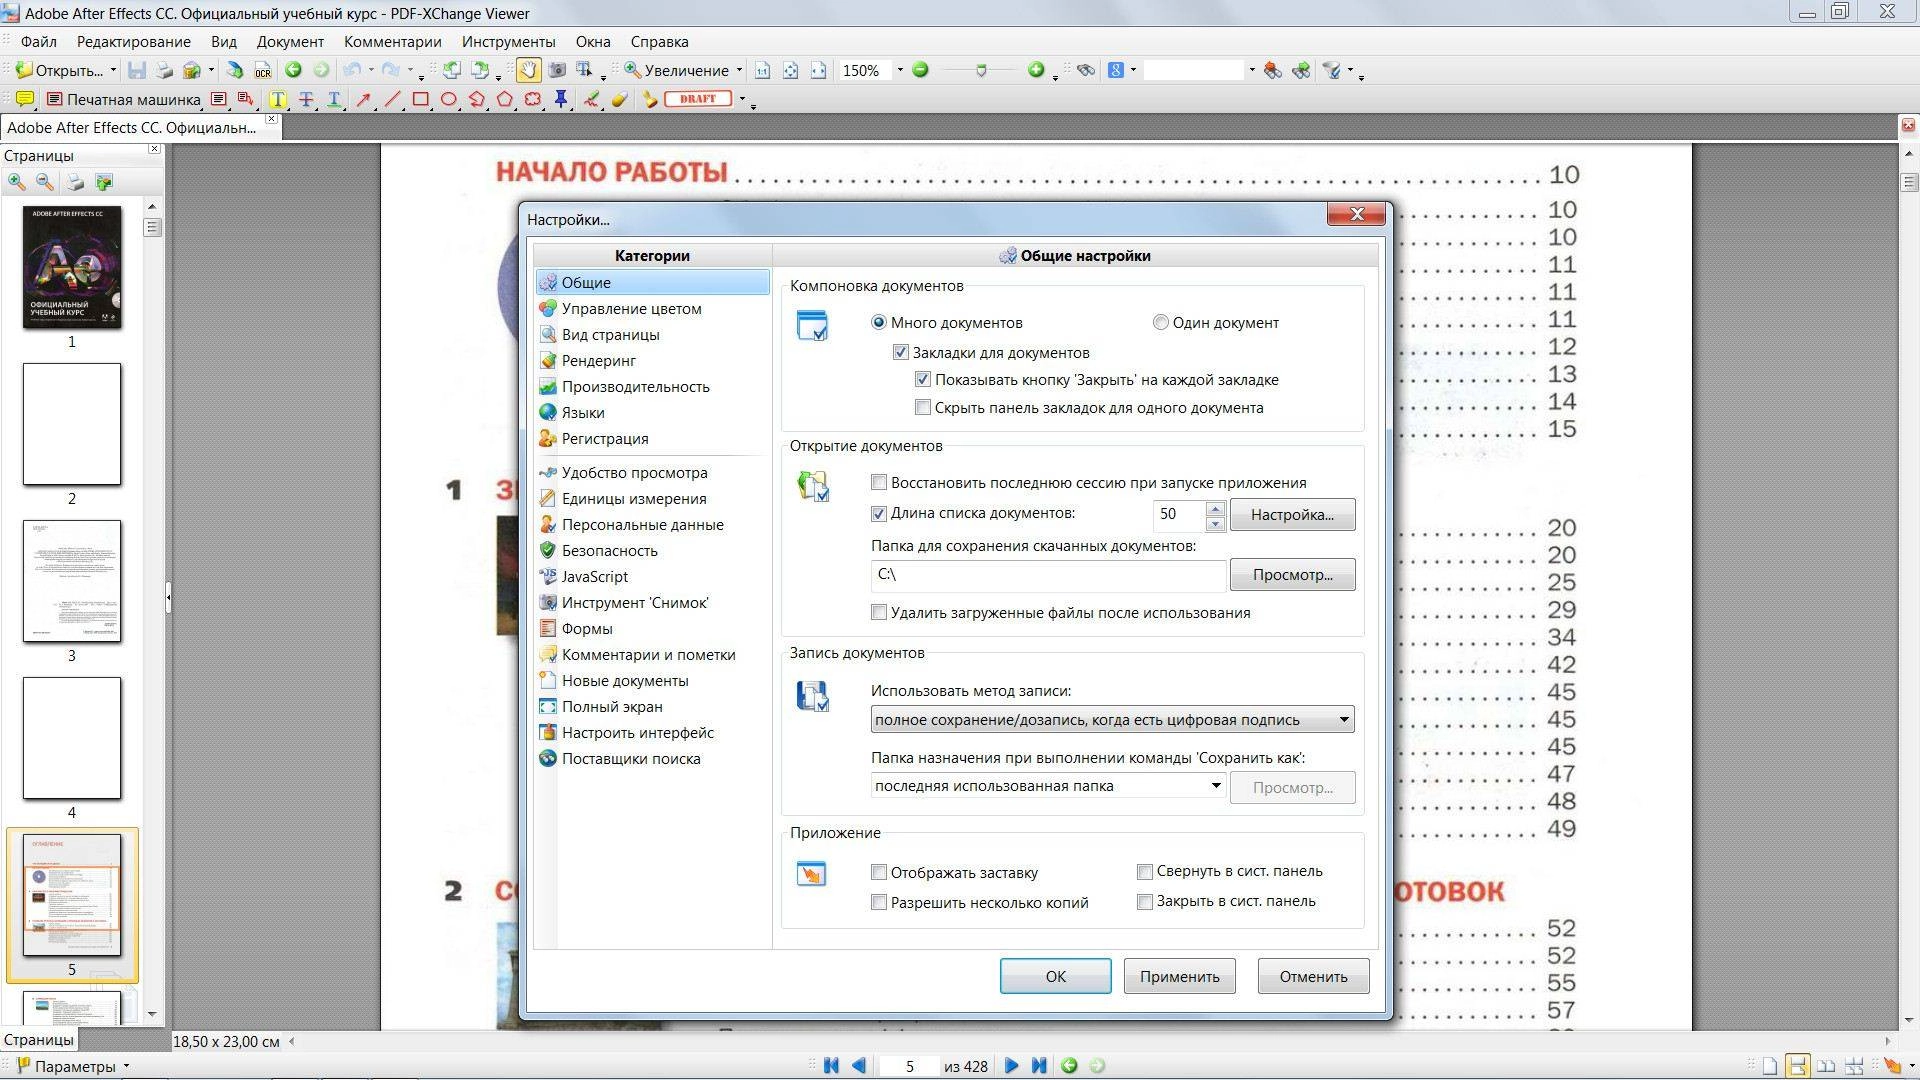Select the Strikeout text tool
The height and width of the screenshot is (1080, 1920).
pyautogui.click(x=306, y=99)
